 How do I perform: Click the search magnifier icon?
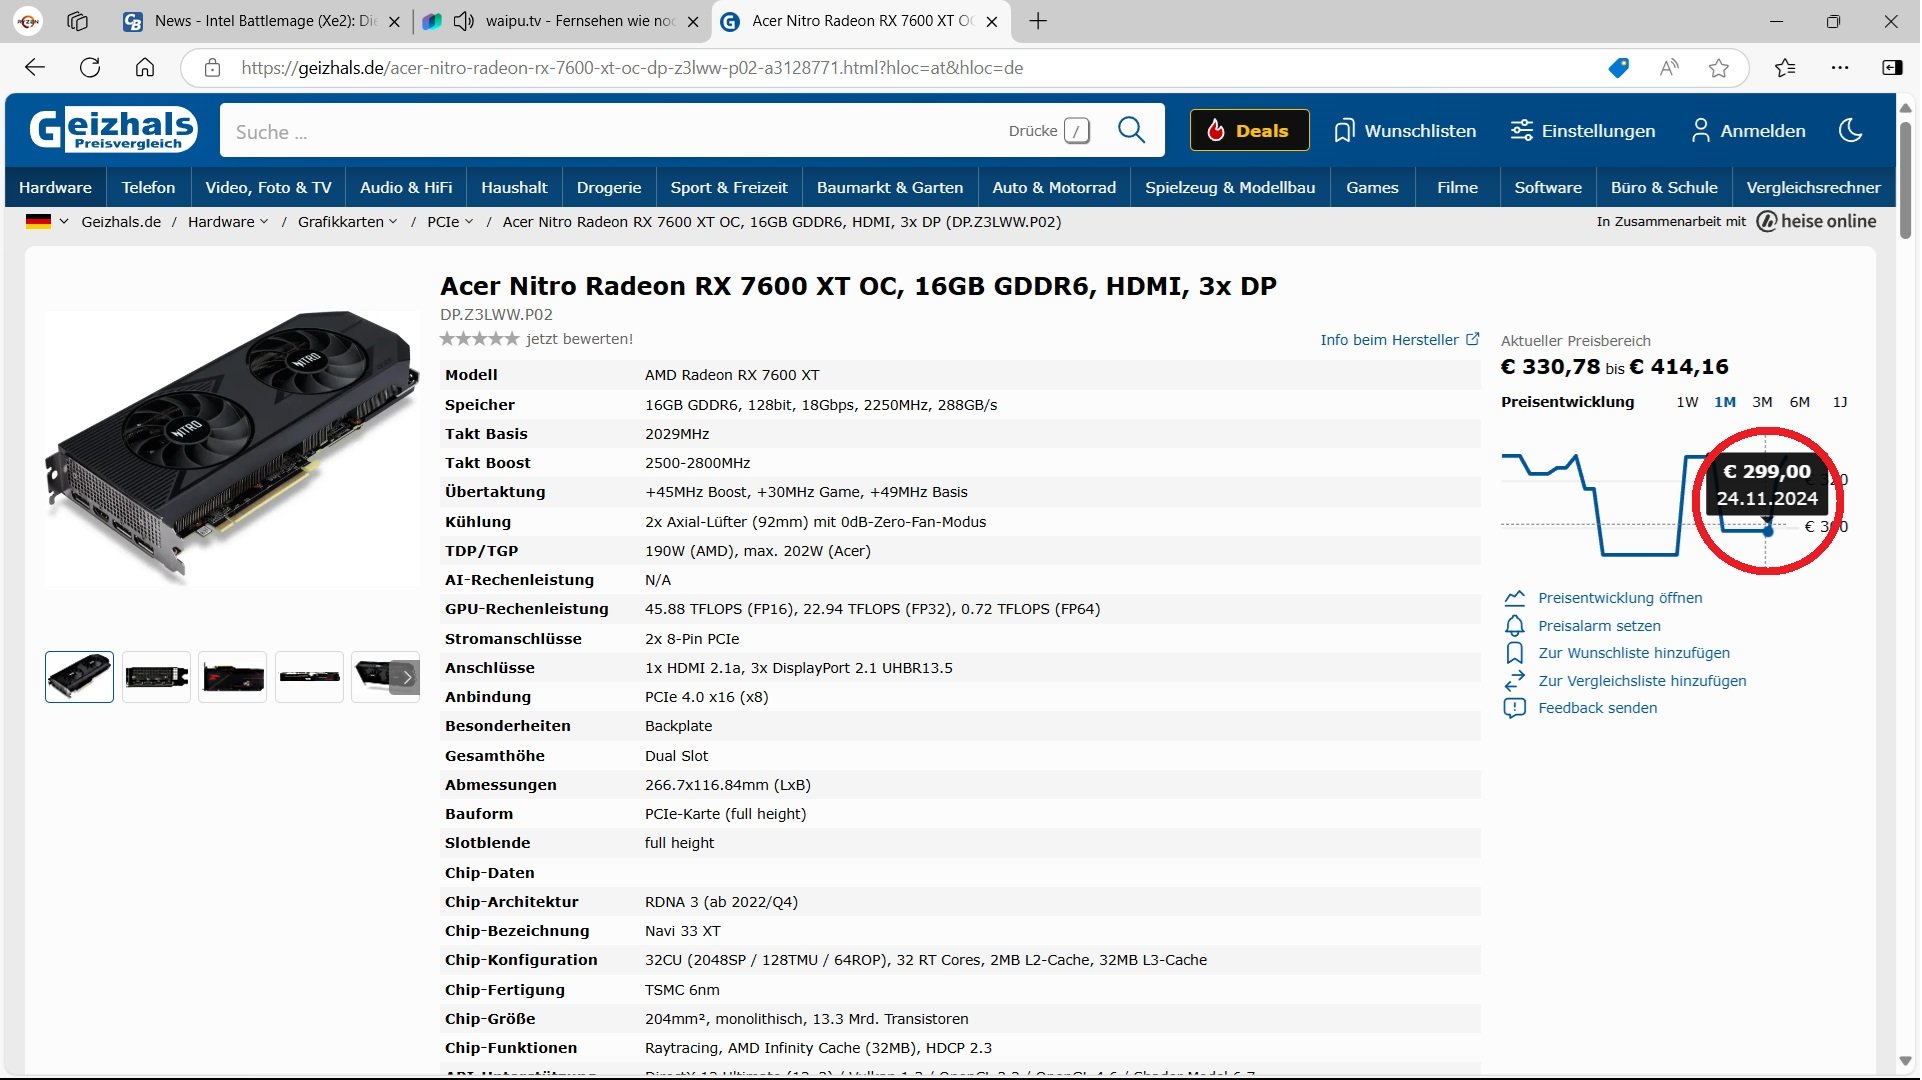coord(1131,130)
